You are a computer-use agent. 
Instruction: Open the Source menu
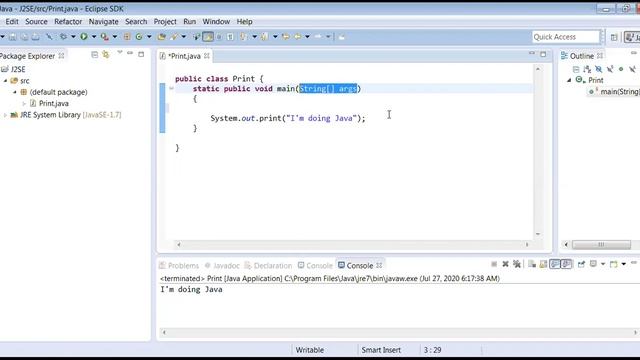click(x=36, y=22)
